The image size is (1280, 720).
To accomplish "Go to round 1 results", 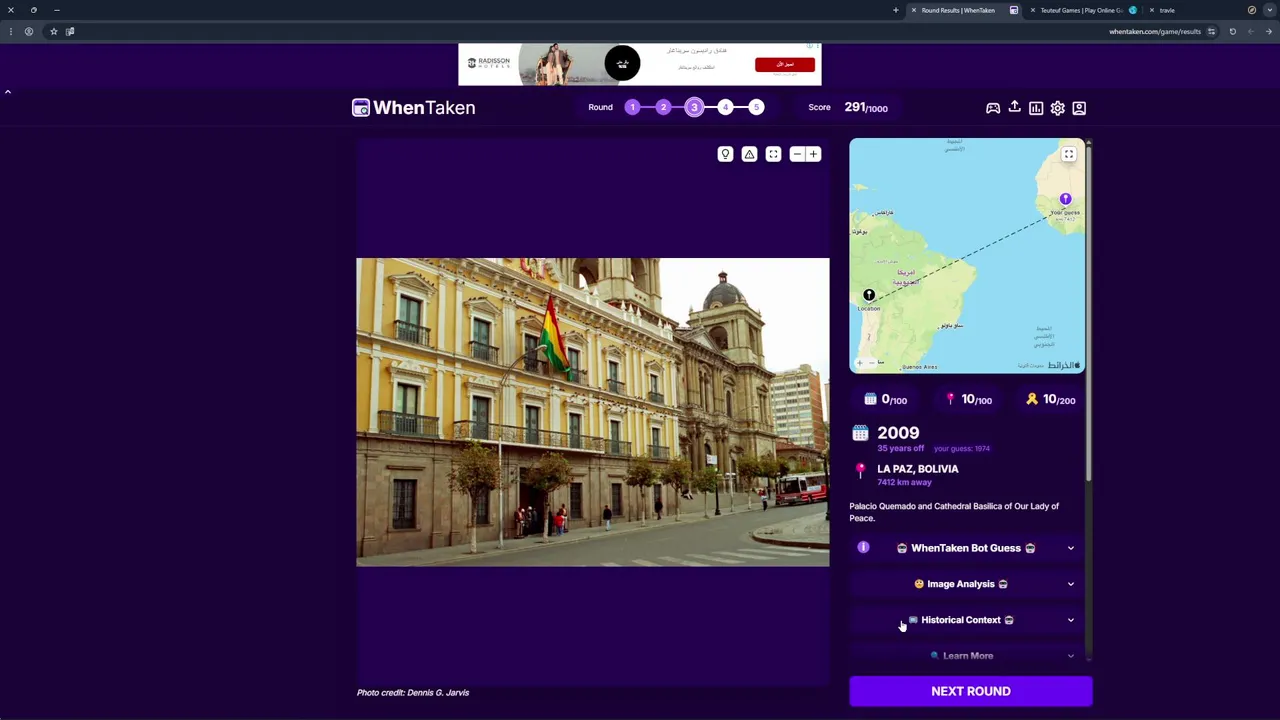I will [632, 107].
